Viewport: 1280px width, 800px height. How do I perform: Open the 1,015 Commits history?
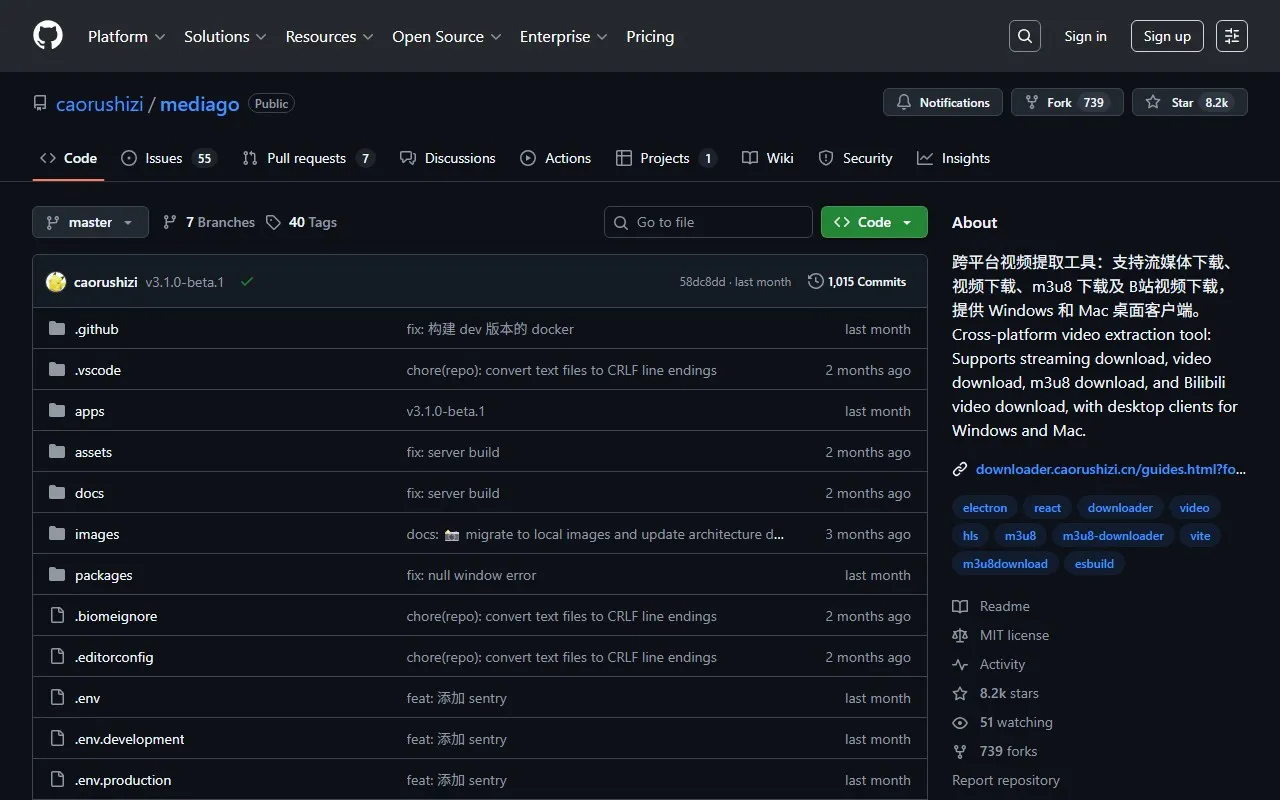point(857,282)
